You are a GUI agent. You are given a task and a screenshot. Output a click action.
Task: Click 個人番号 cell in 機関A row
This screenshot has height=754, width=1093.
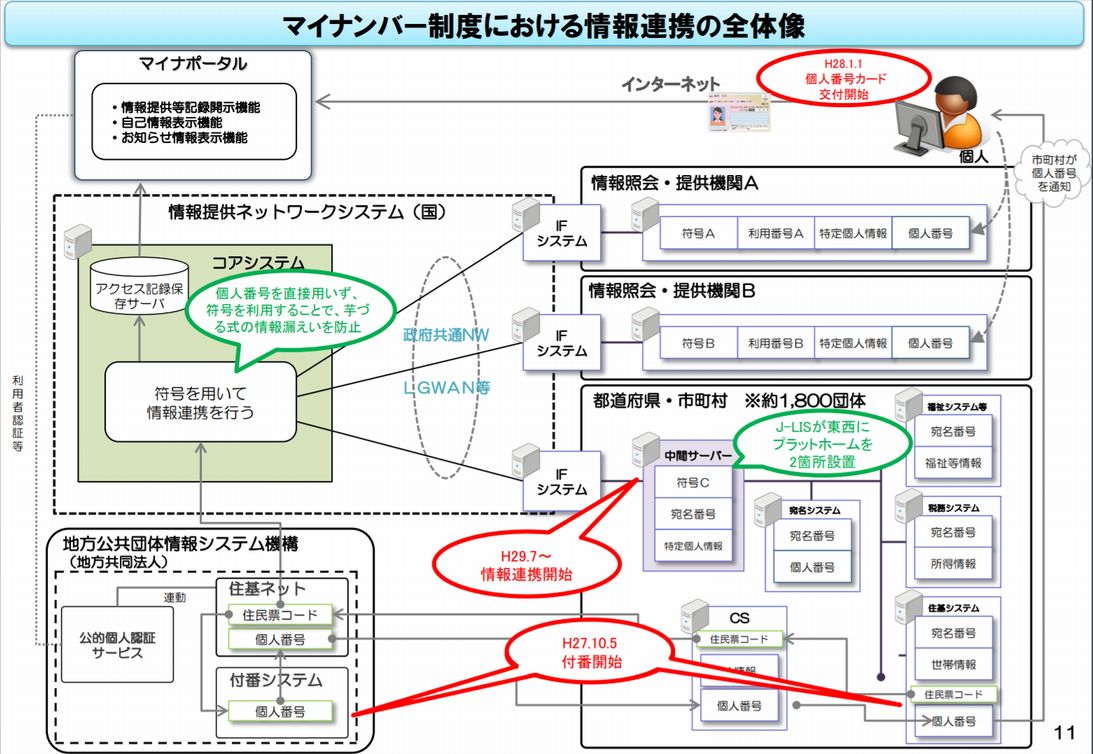(x=931, y=233)
